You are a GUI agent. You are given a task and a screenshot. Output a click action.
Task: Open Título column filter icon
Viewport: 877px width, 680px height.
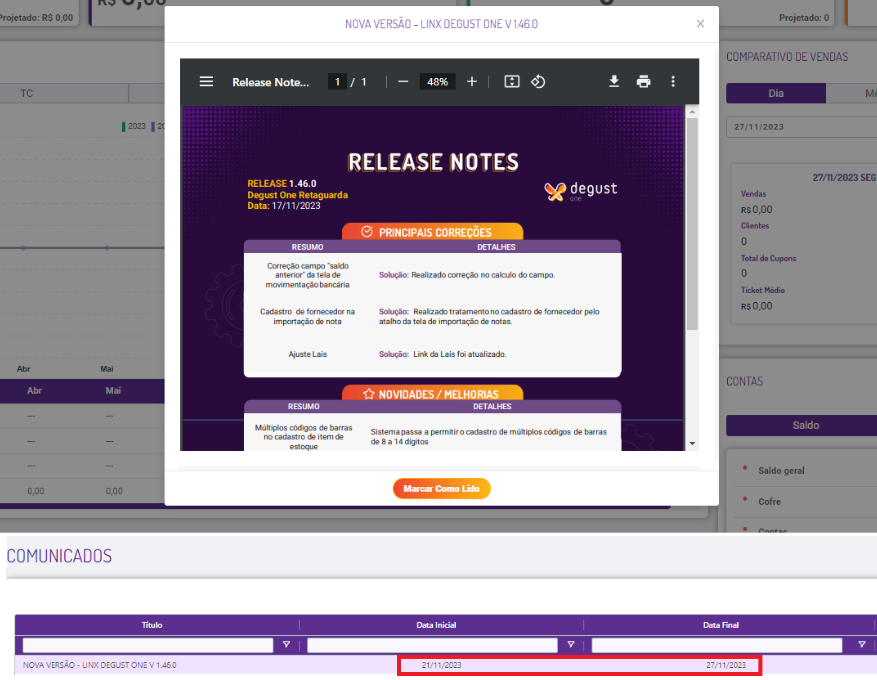pyautogui.click(x=286, y=645)
